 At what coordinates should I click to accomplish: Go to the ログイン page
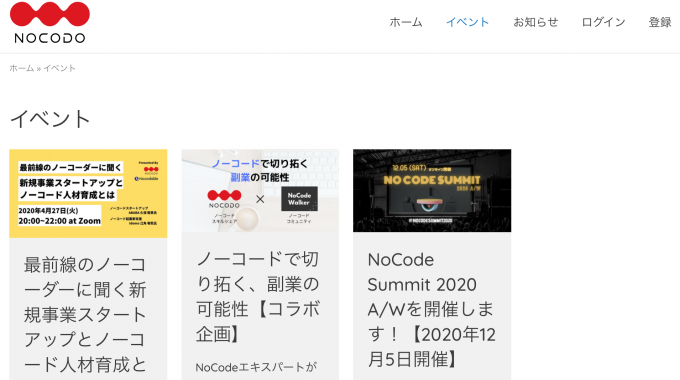point(603,22)
